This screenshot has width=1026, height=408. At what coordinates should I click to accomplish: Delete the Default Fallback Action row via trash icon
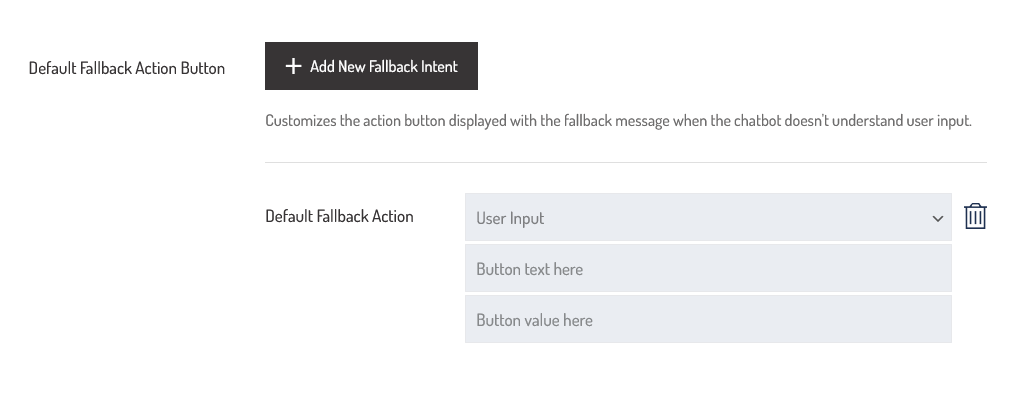(x=975, y=217)
